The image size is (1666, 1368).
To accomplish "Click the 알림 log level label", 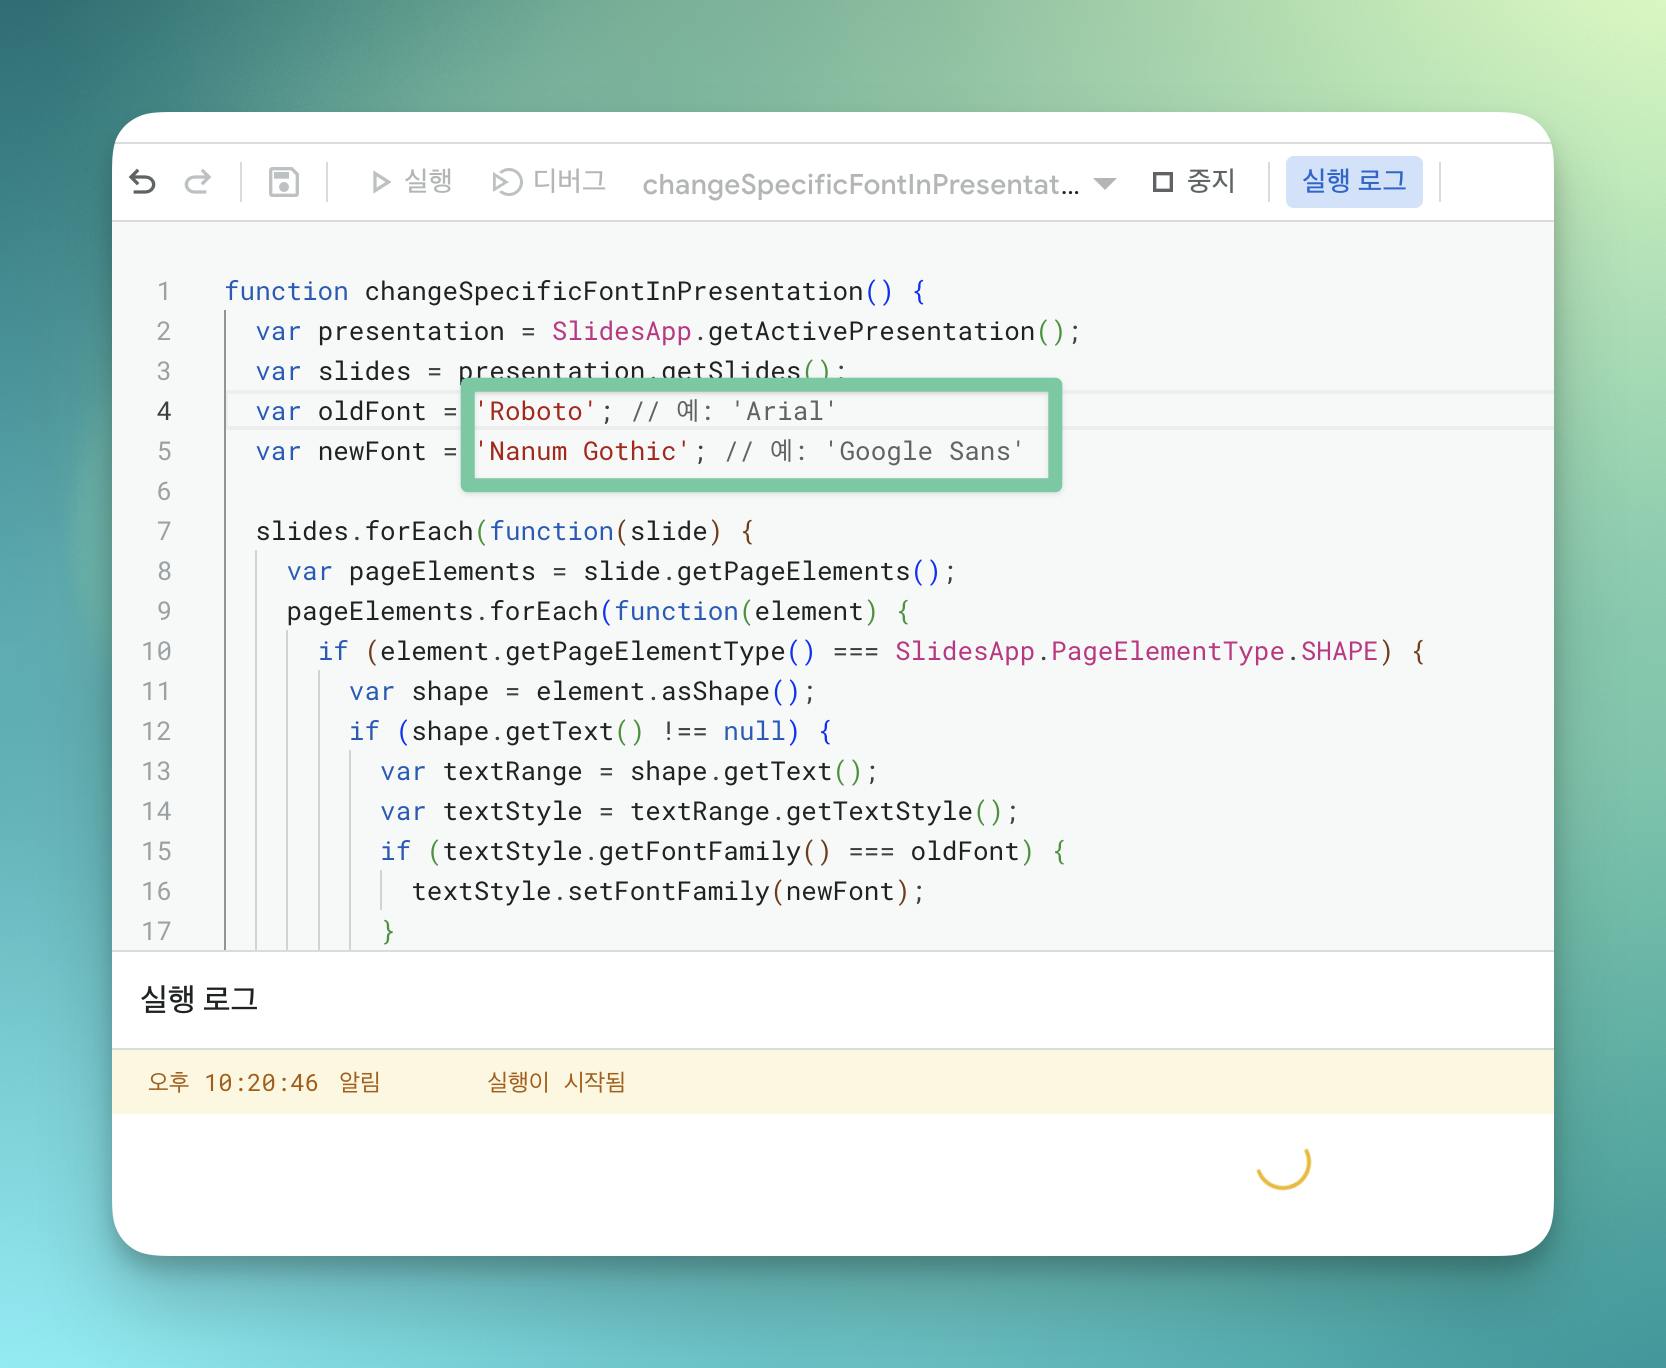I will click(360, 1082).
